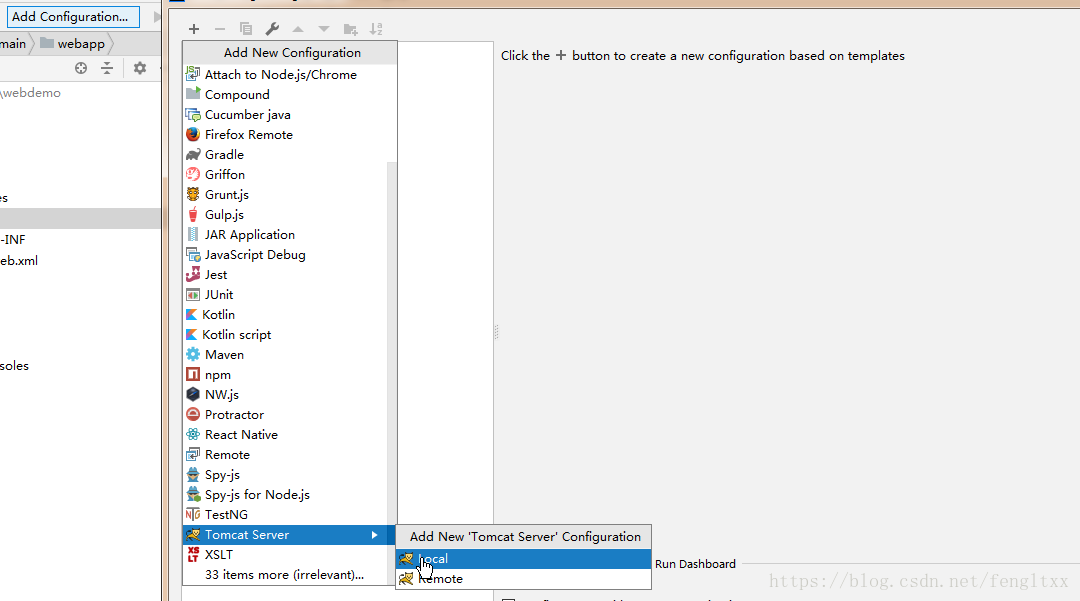Click the Gradle elephant icon
1080x601 pixels.
pos(193,154)
